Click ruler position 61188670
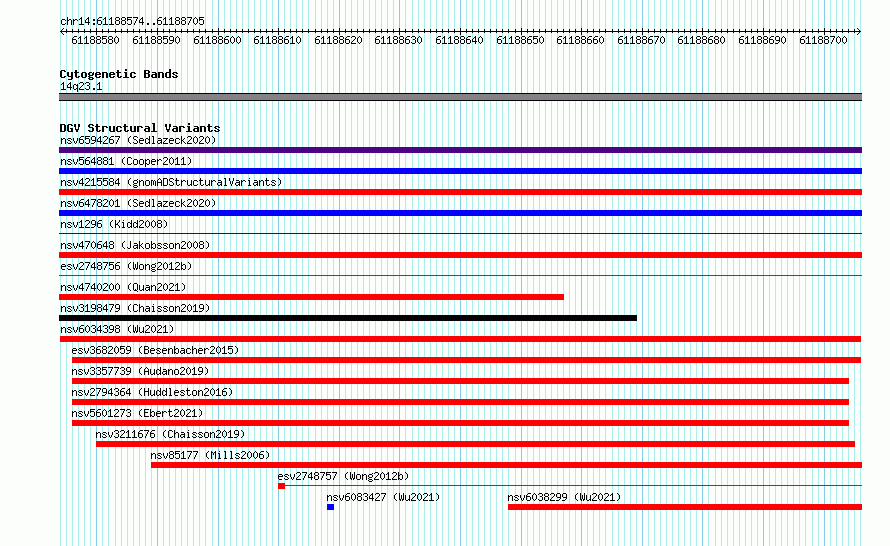The image size is (890, 546). click(641, 40)
